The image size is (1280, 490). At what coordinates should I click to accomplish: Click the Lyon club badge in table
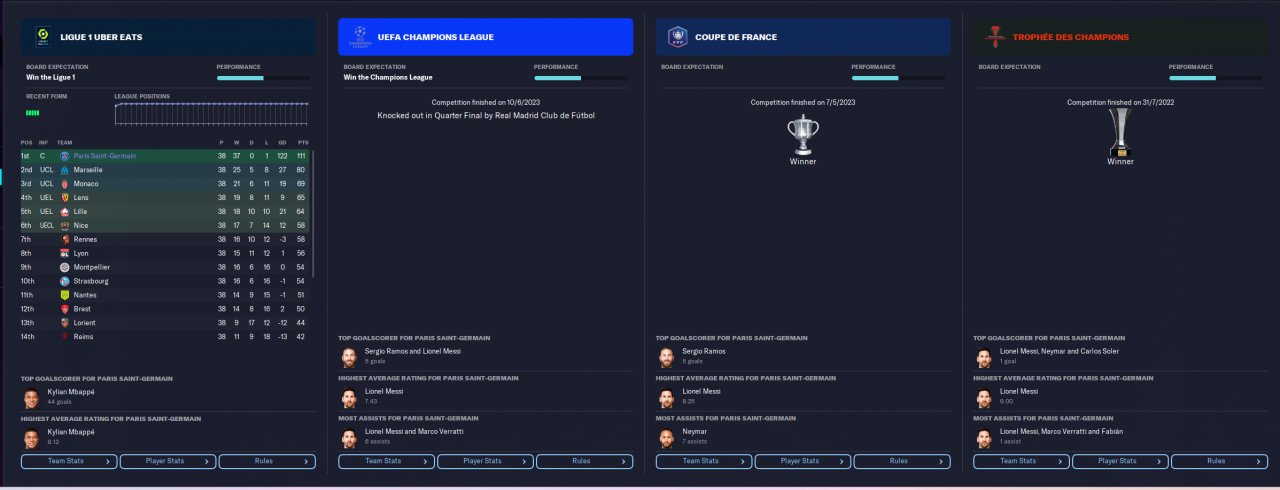[x=65, y=253]
